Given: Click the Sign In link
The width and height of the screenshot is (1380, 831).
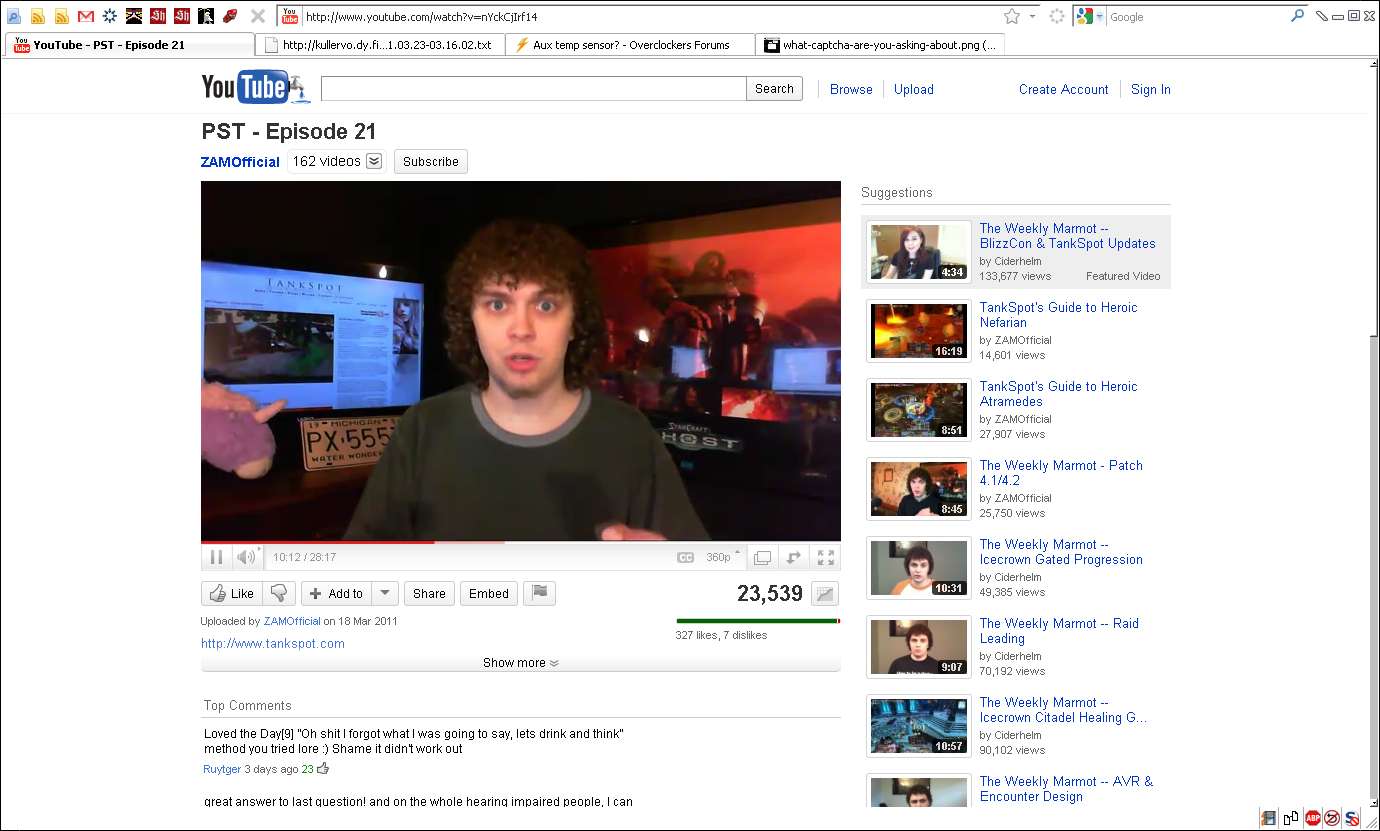Looking at the screenshot, I should (1151, 89).
